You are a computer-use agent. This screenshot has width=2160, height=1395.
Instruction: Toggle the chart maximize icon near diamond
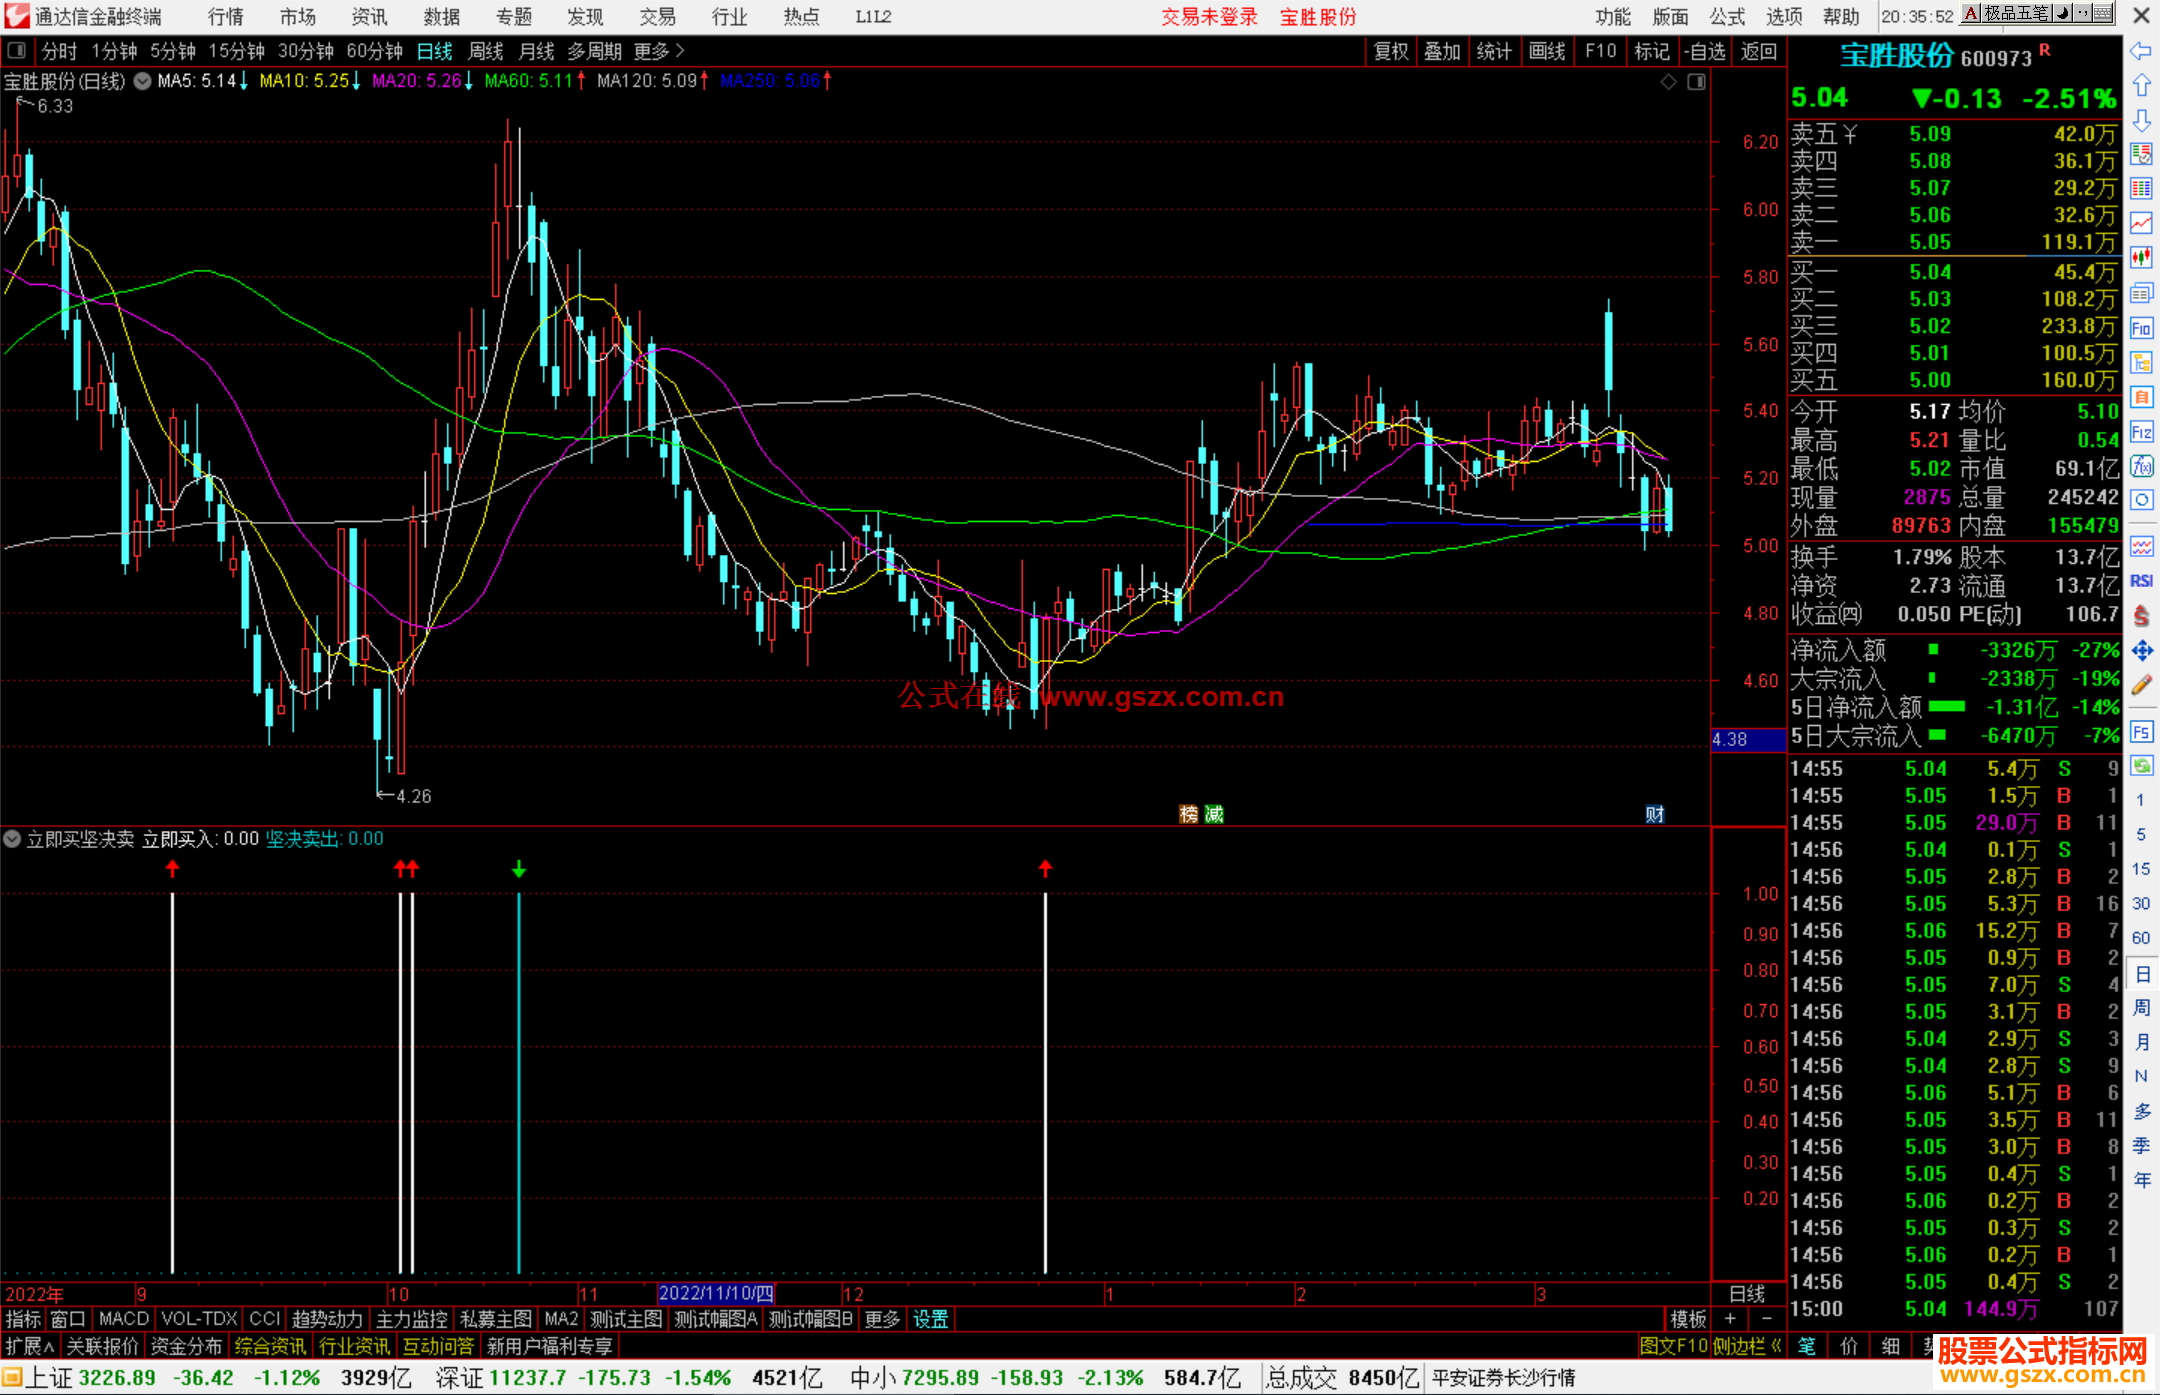[x=1696, y=82]
